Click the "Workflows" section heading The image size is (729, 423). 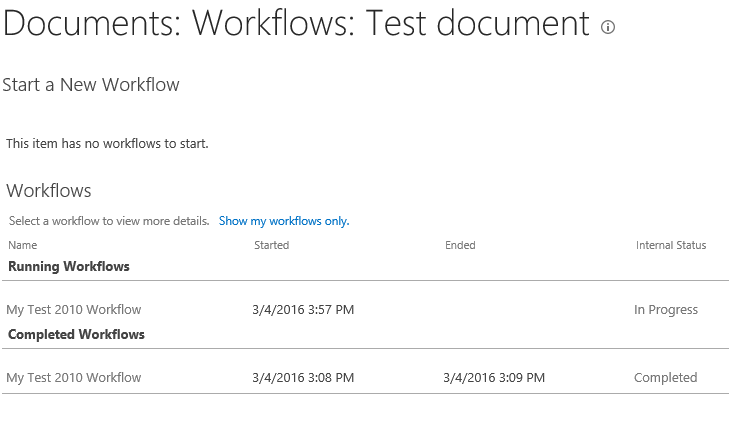pos(49,190)
